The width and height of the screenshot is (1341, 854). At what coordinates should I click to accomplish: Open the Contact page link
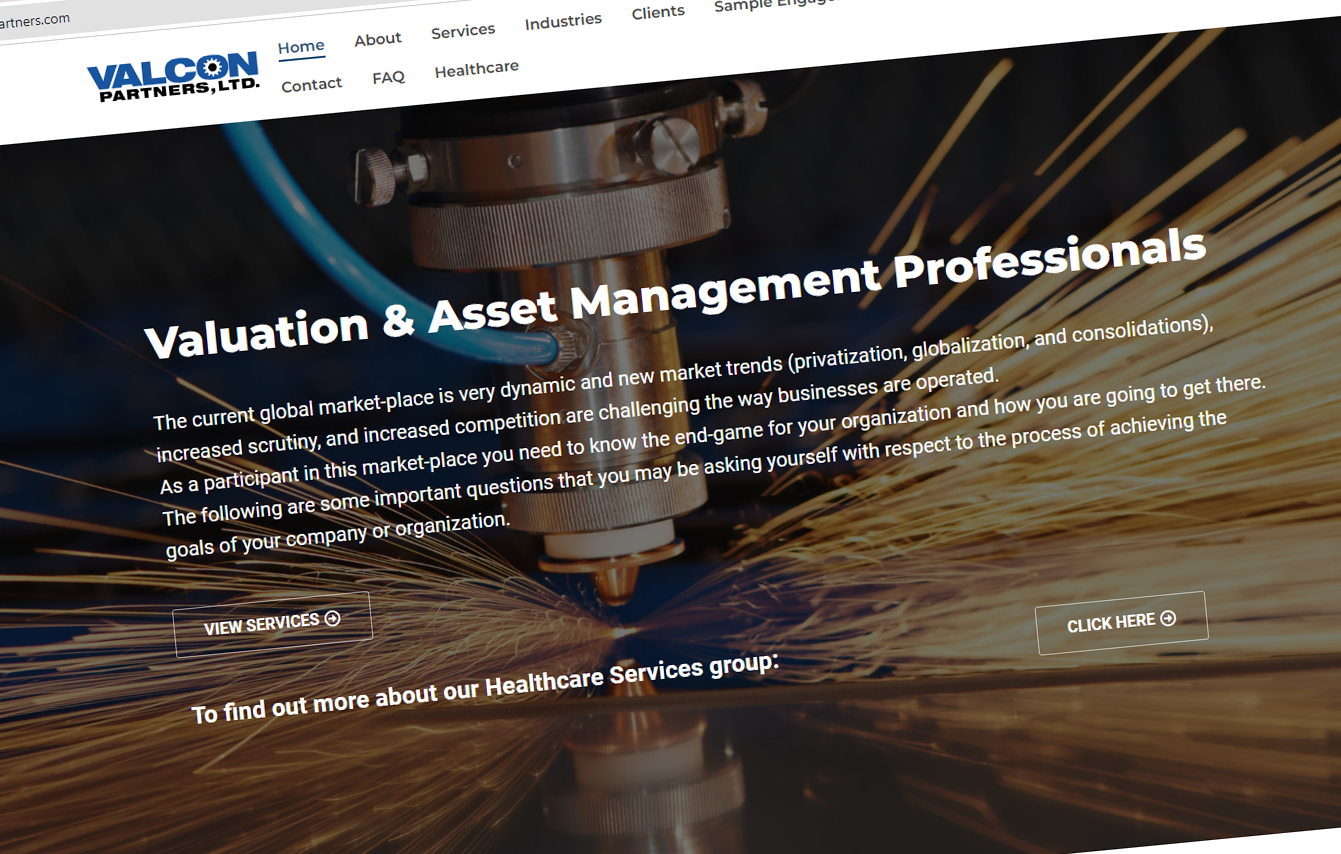311,85
